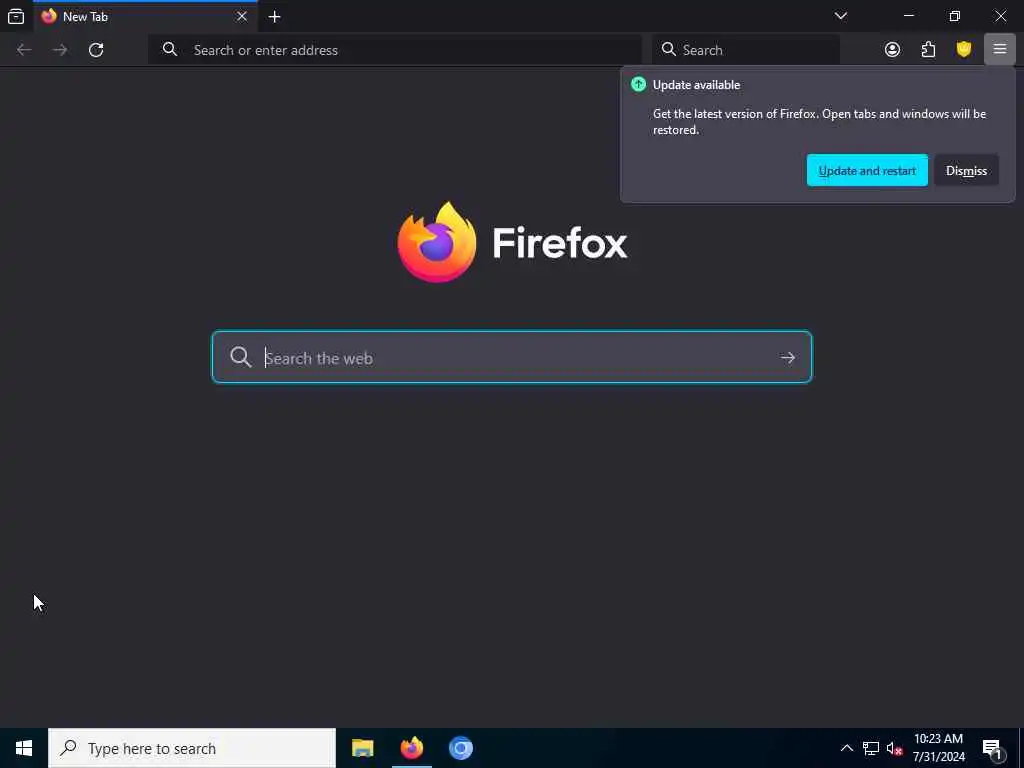
Task: Focus the Search or enter address bar
Action: point(395,50)
